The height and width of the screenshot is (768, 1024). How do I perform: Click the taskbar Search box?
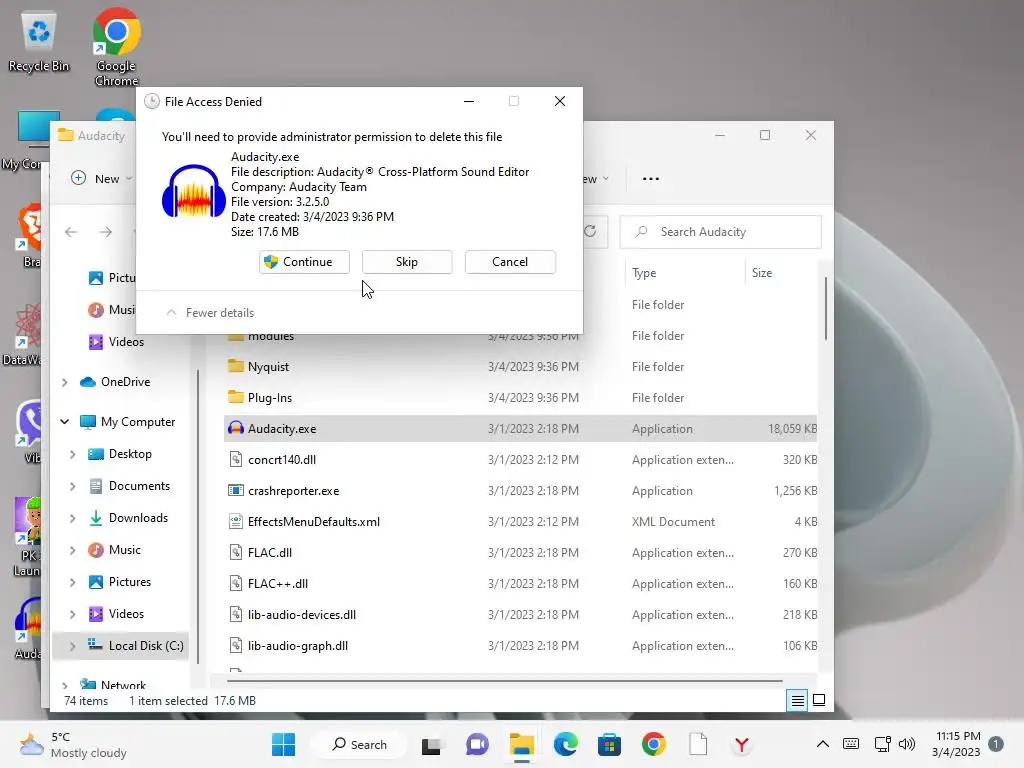pos(359,744)
